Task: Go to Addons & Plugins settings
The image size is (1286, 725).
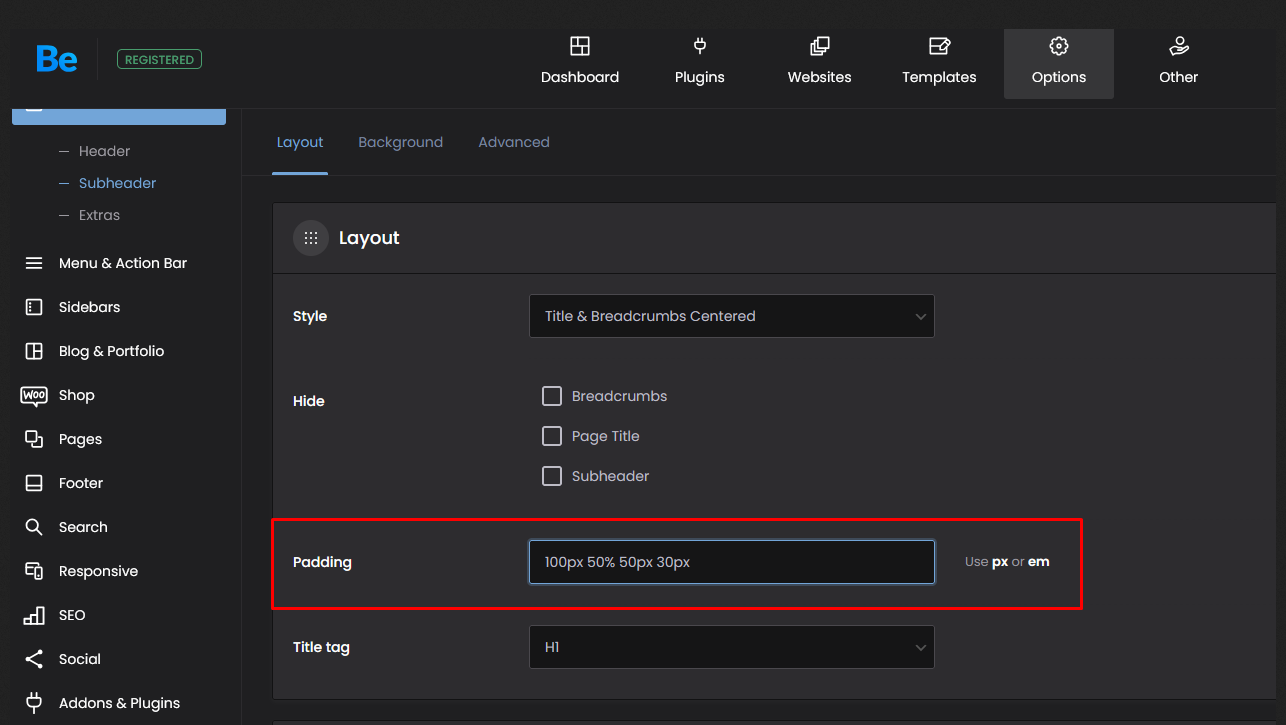Action: pyautogui.click(x=119, y=703)
